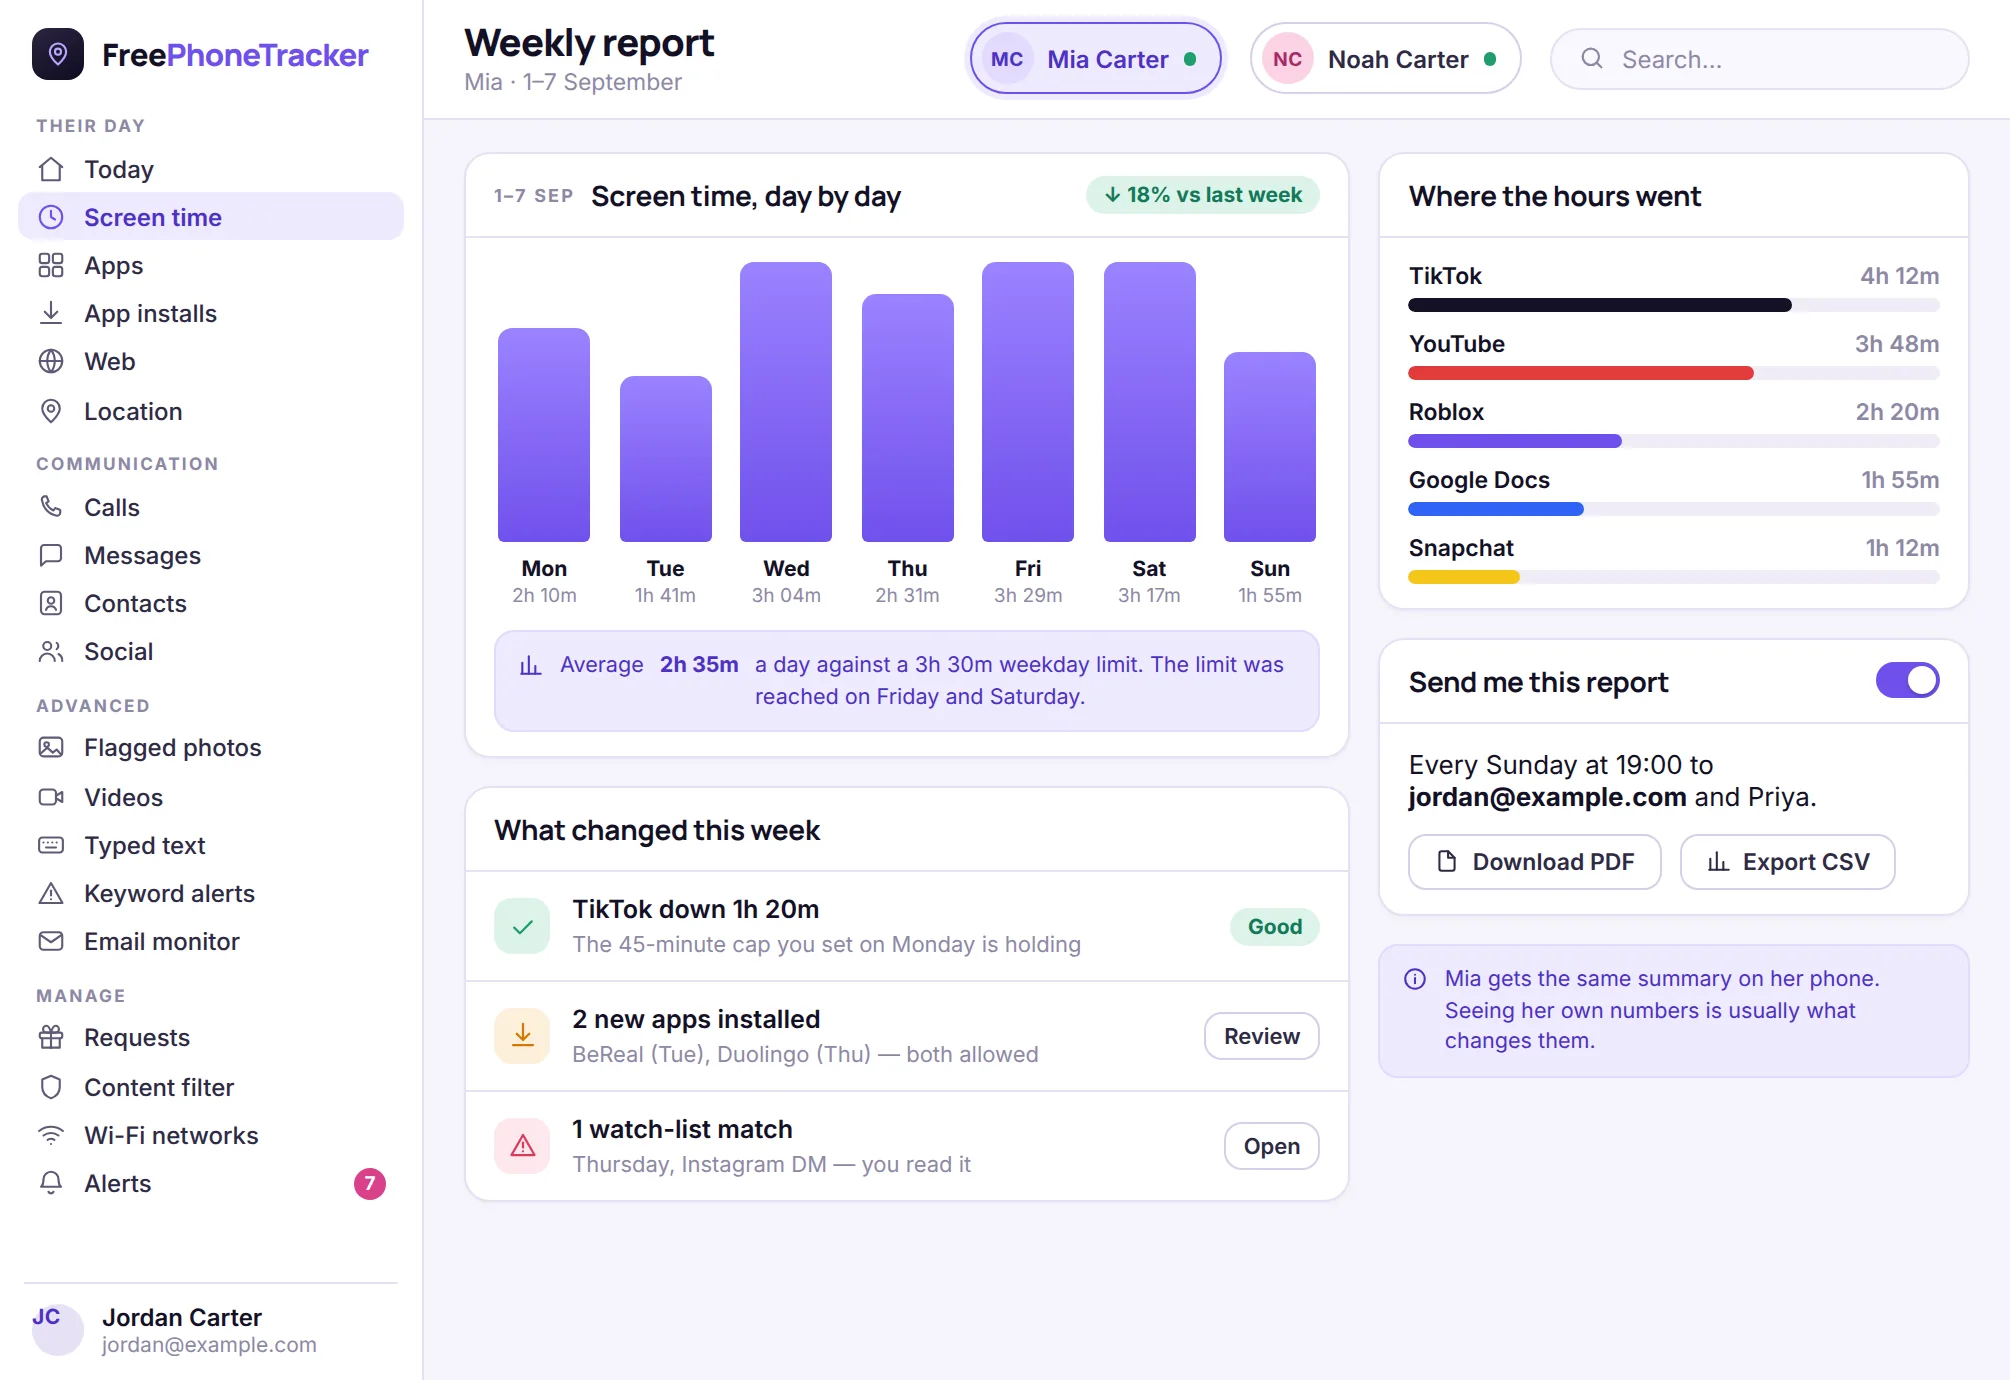Click the Saturday bar in chart
This screenshot has width=2010, height=1380.
1150,402
